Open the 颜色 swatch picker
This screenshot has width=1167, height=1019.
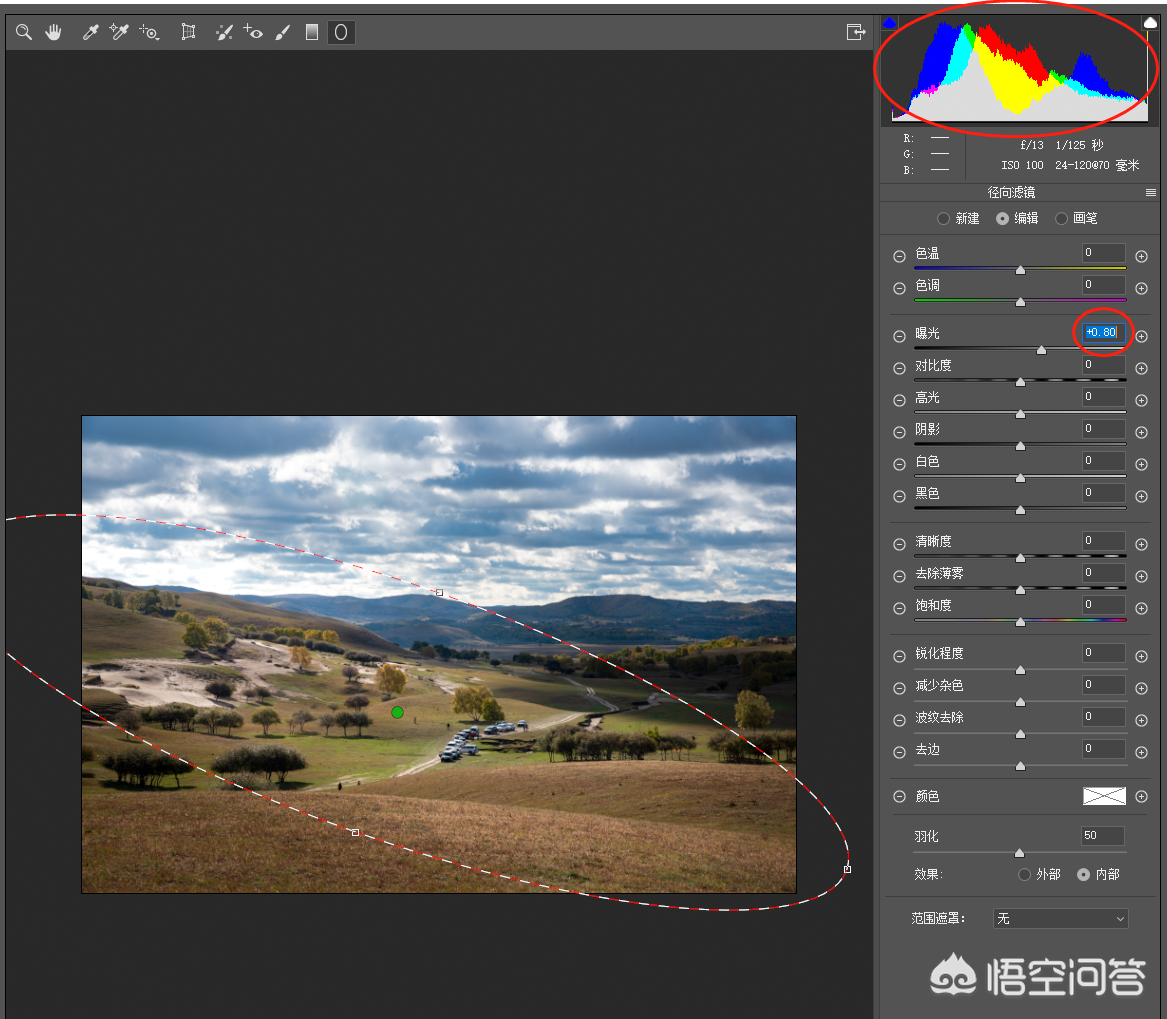(1104, 796)
